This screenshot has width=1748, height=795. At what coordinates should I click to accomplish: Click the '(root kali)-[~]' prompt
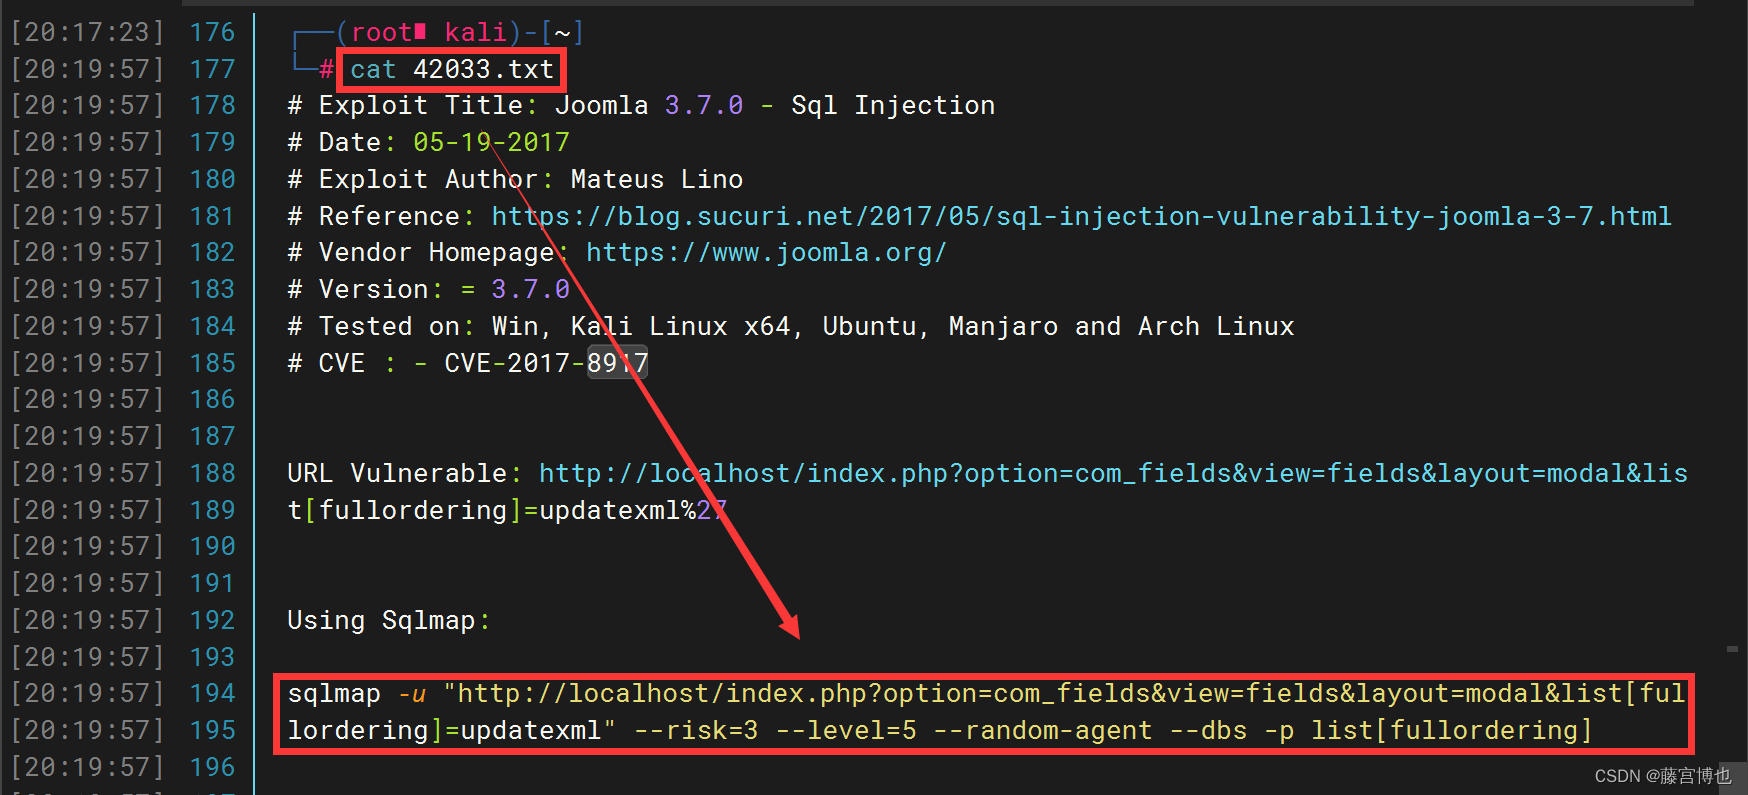click(x=460, y=32)
